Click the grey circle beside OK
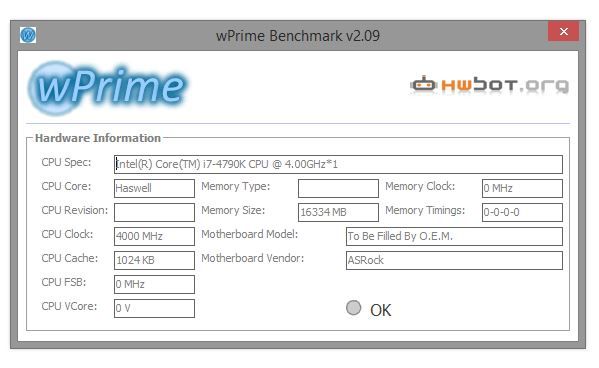 (353, 308)
